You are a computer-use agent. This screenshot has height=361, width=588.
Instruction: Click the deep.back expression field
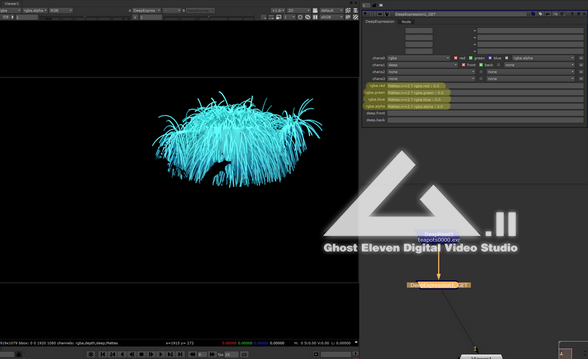485,120
